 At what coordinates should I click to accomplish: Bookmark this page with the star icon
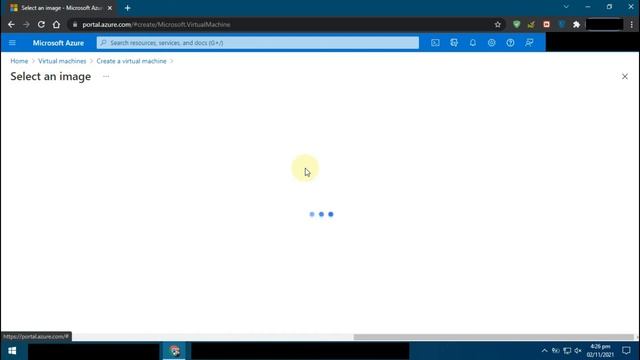pyautogui.click(x=498, y=24)
